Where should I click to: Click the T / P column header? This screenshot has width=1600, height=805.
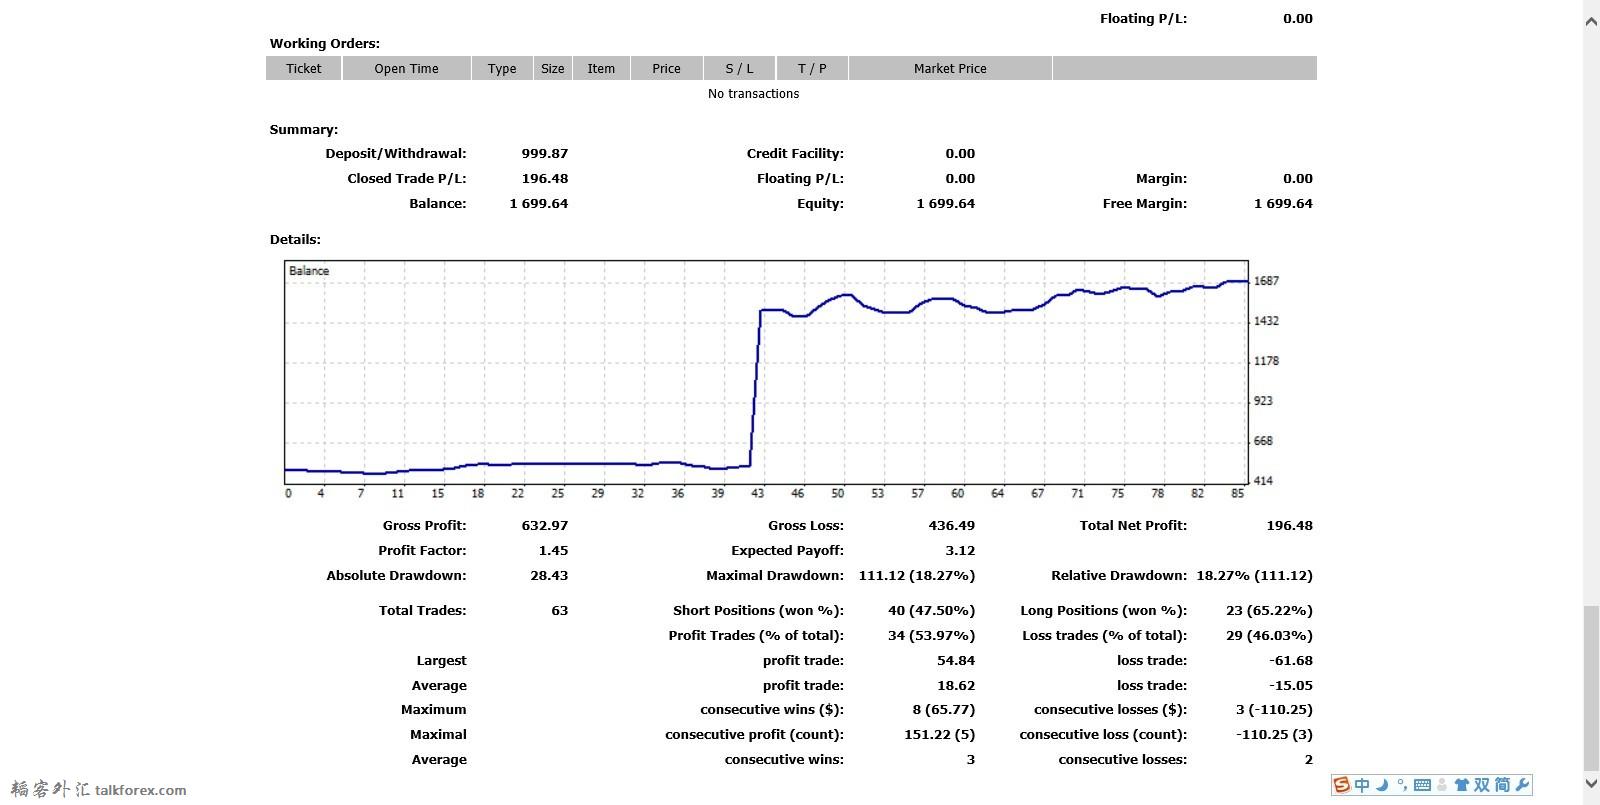pos(812,68)
